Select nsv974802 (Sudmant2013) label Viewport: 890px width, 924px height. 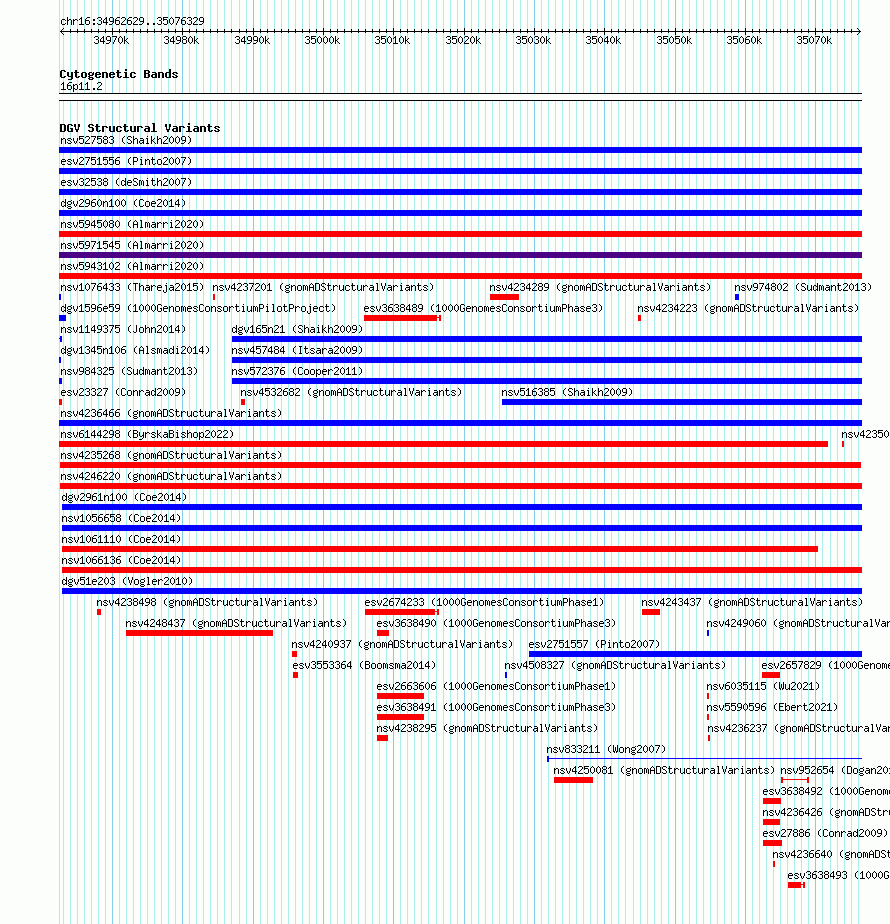803,288
